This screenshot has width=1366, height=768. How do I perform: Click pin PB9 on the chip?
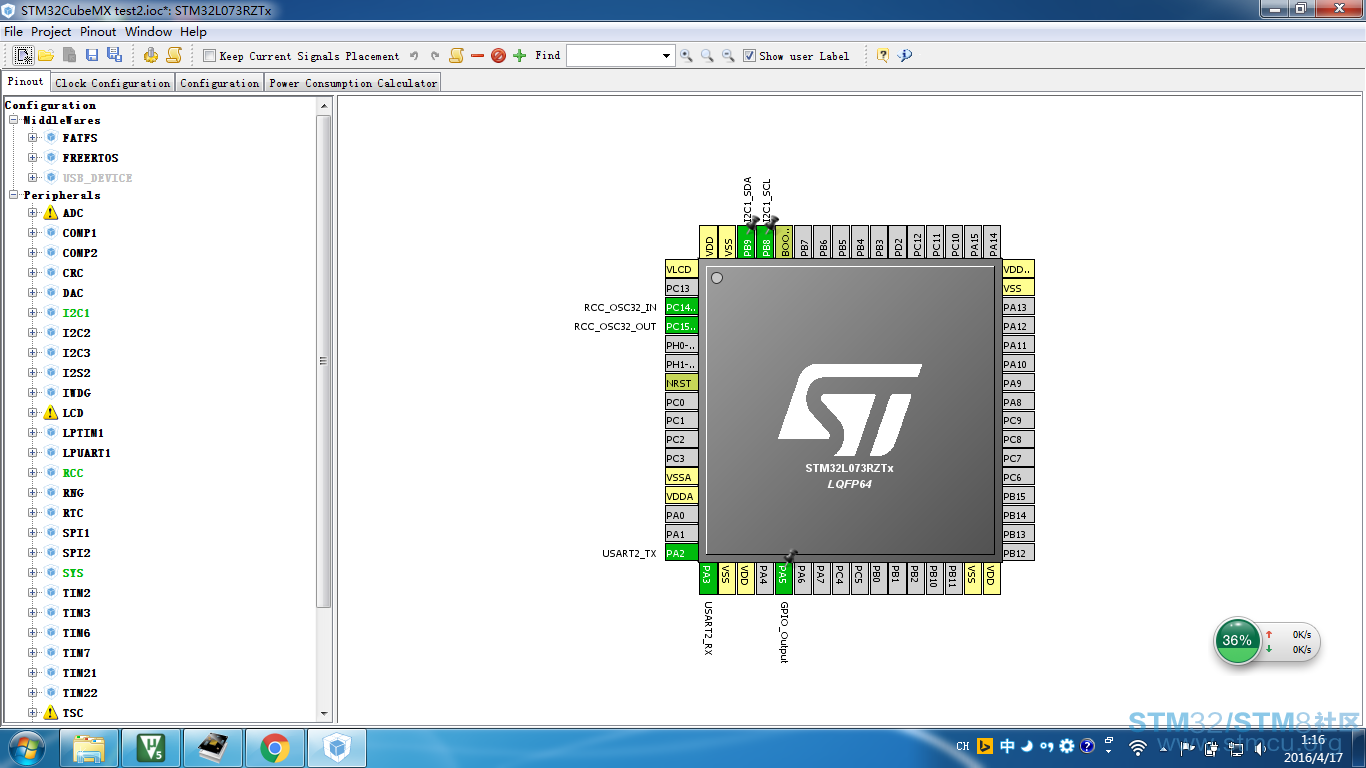pyautogui.click(x=747, y=242)
